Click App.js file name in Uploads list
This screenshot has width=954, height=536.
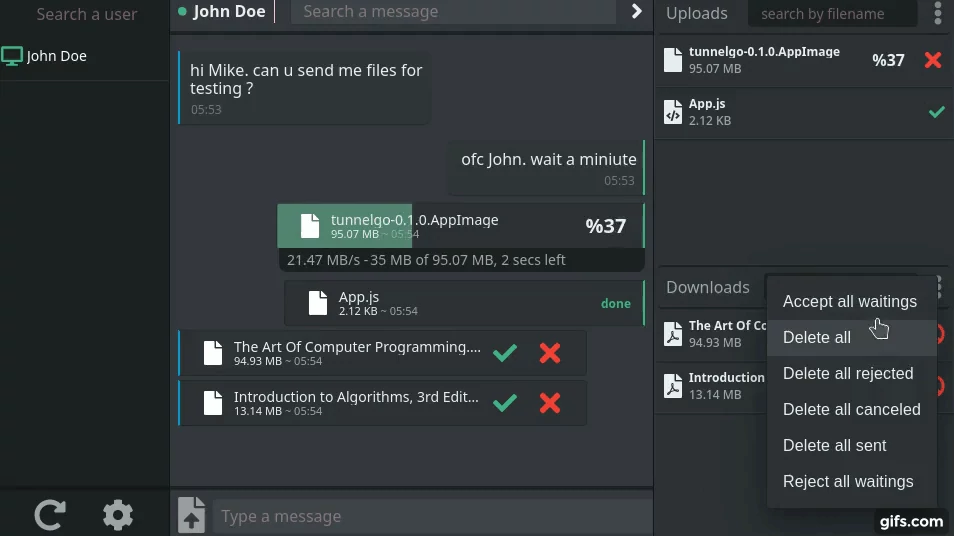707,104
